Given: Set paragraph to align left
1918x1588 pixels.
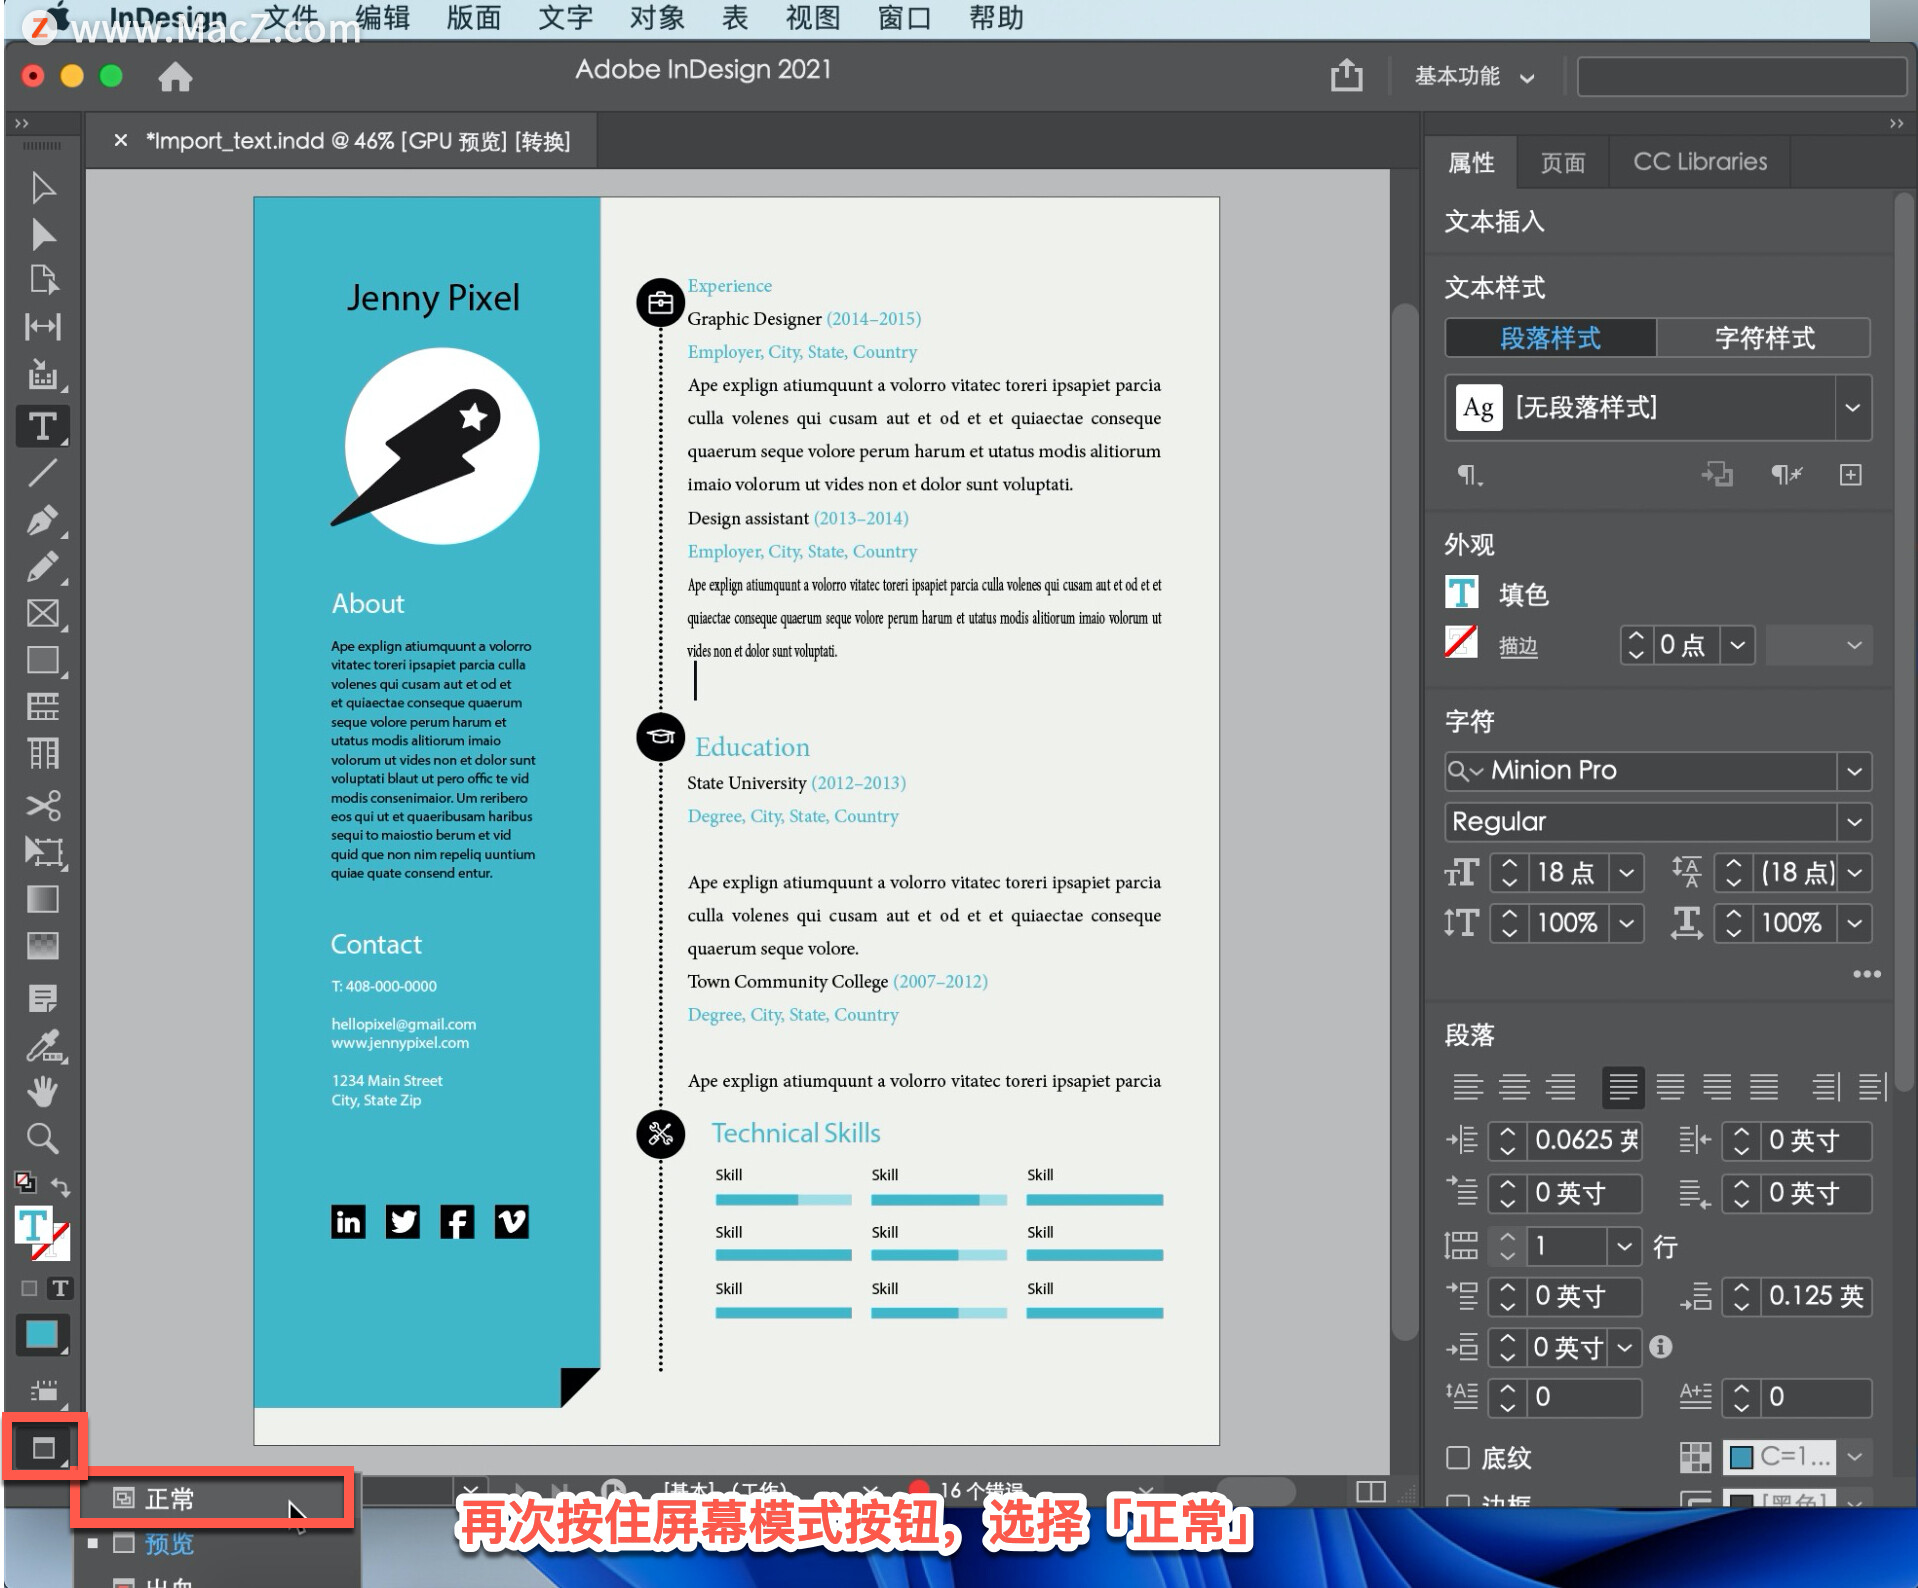Looking at the screenshot, I should [x=1467, y=1087].
